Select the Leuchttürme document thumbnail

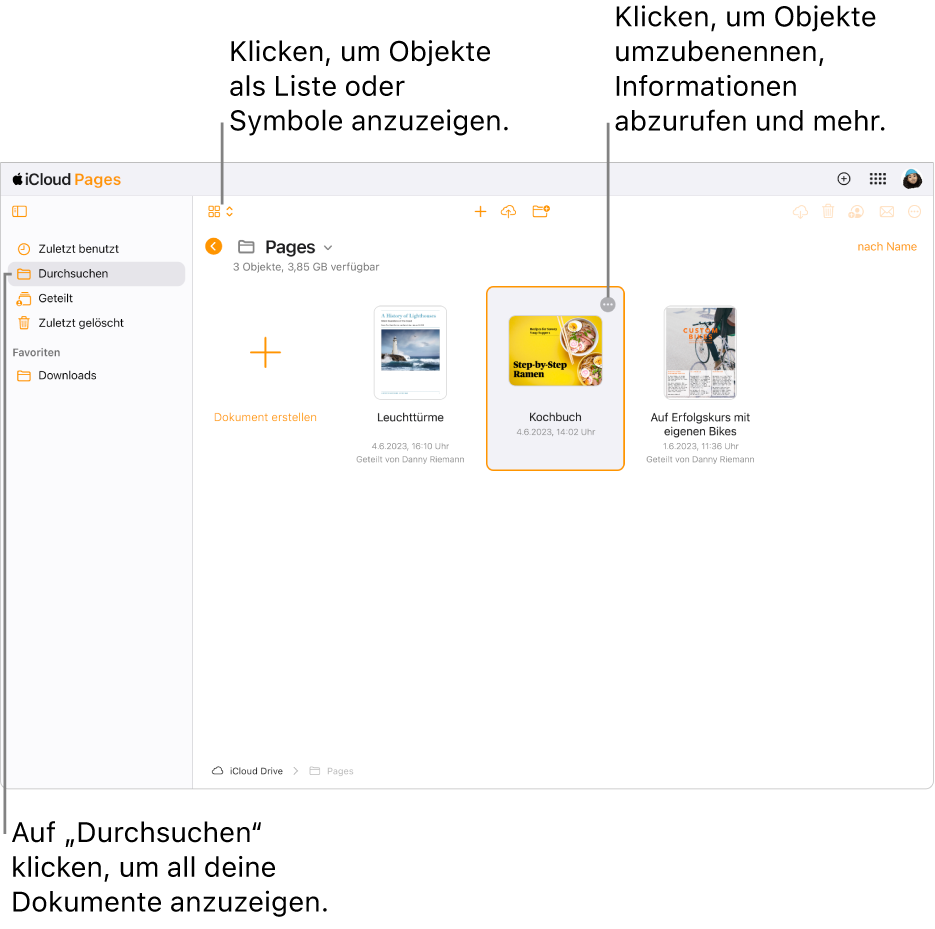tap(410, 352)
